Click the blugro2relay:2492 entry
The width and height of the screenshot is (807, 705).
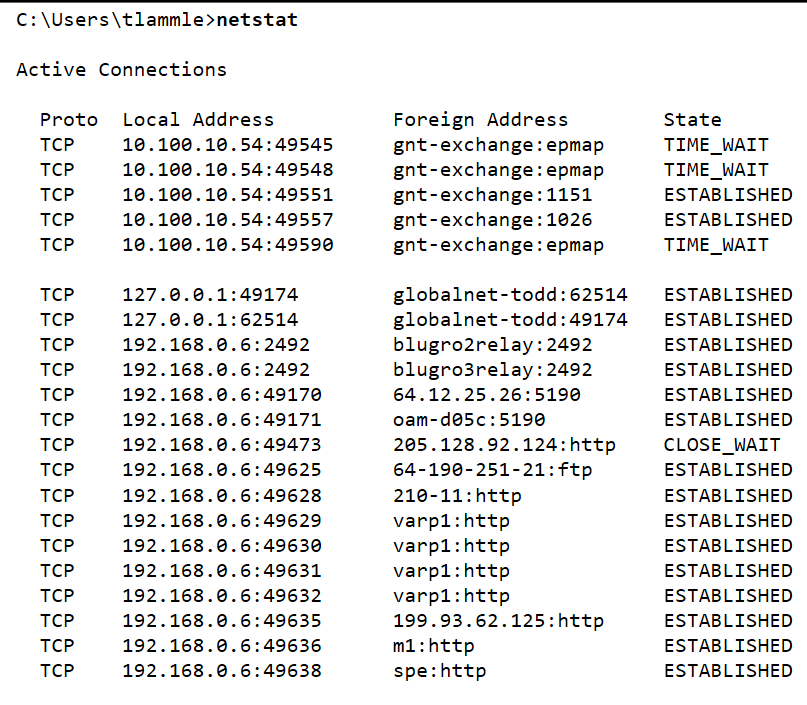[492, 345]
